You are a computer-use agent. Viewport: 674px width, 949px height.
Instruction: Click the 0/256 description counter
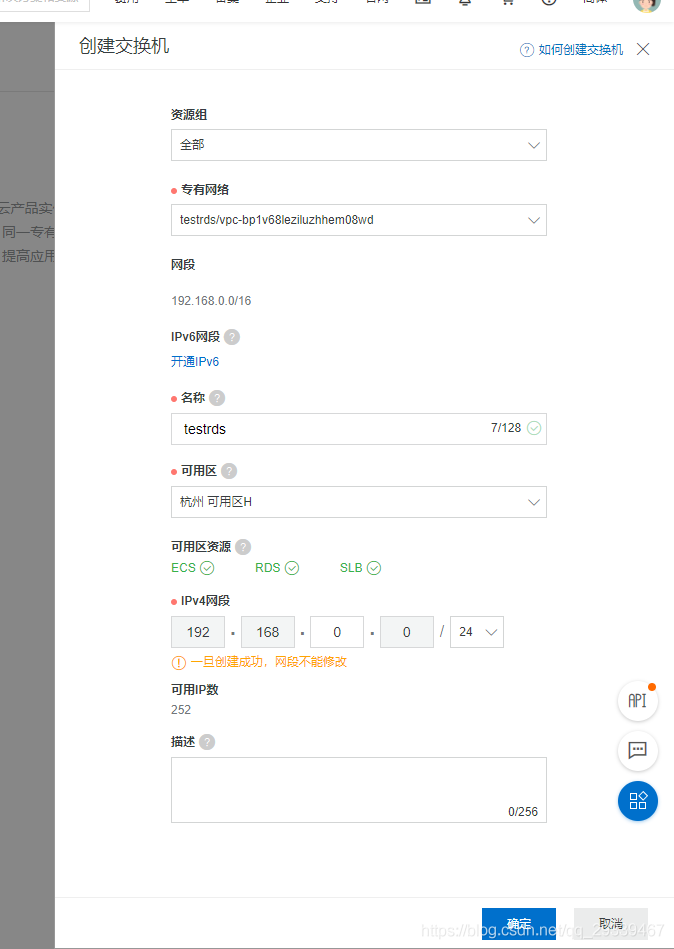[523, 812]
